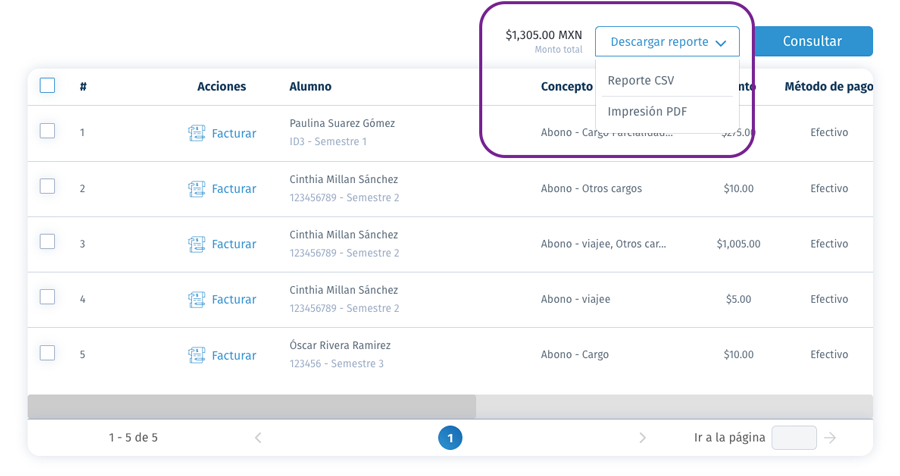The height and width of the screenshot is (476, 900).
Task: Check the select-all checkbox in header
Action: 48,86
